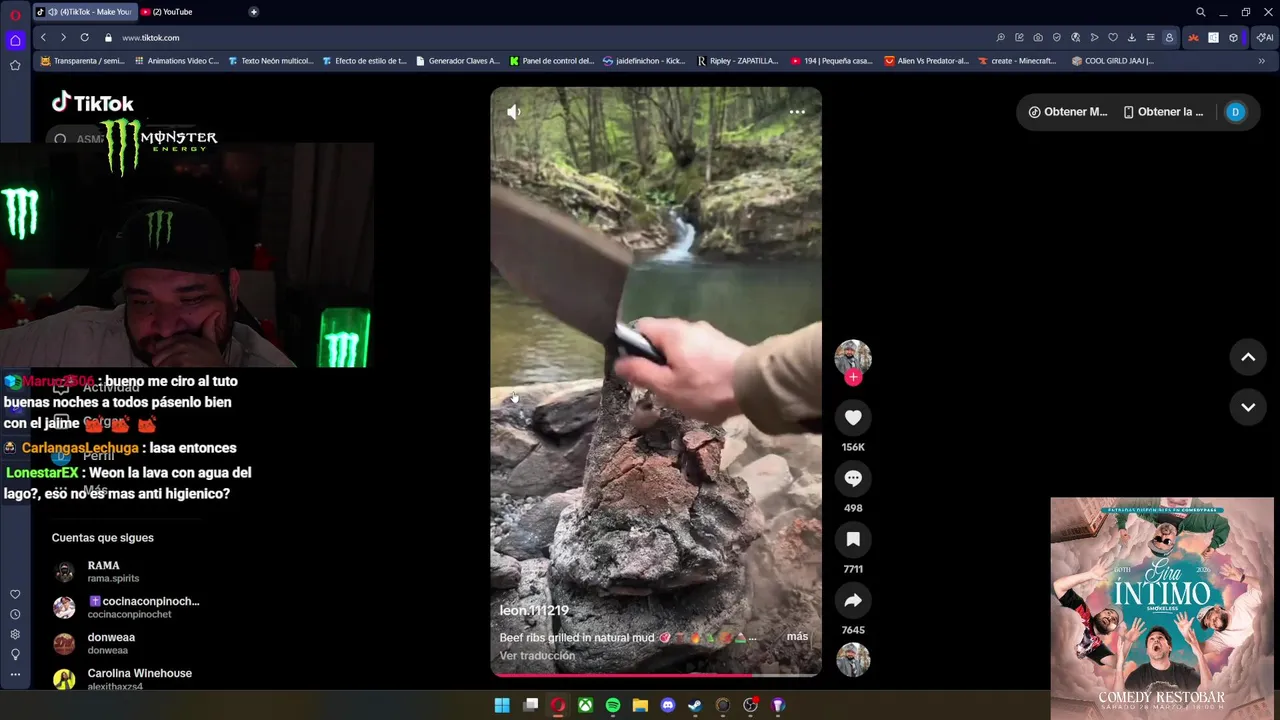Open 'create - Minecraft...' bookmark
Viewport: 1280px width, 720px height.
[1017, 61]
